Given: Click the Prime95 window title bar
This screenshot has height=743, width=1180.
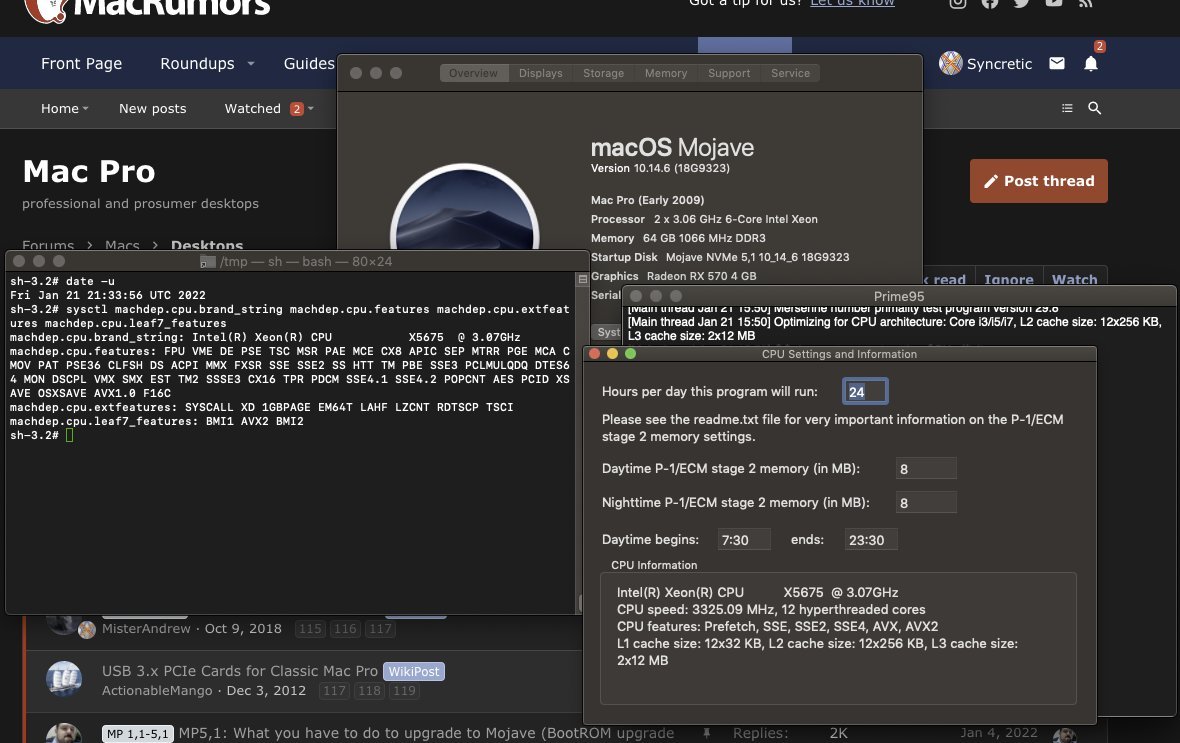Looking at the screenshot, I should coord(899,296).
